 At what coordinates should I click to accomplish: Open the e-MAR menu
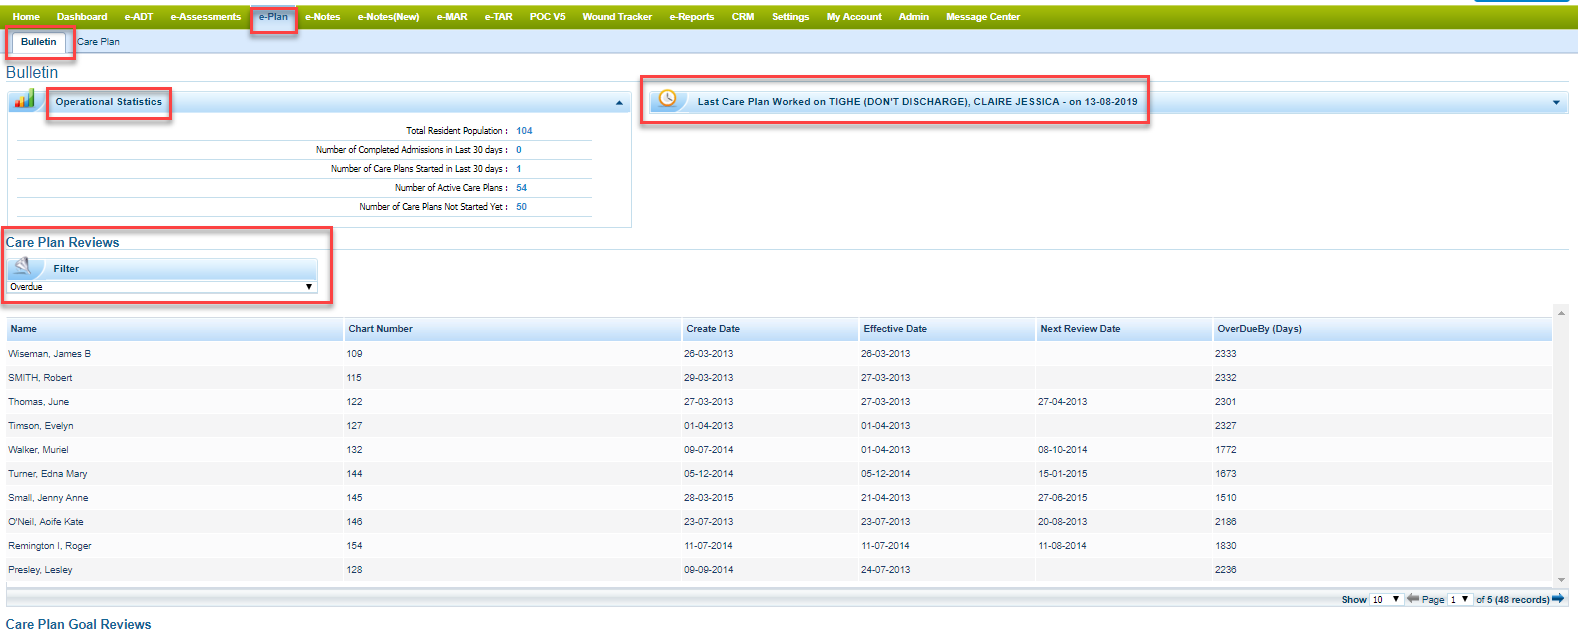[x=452, y=17]
